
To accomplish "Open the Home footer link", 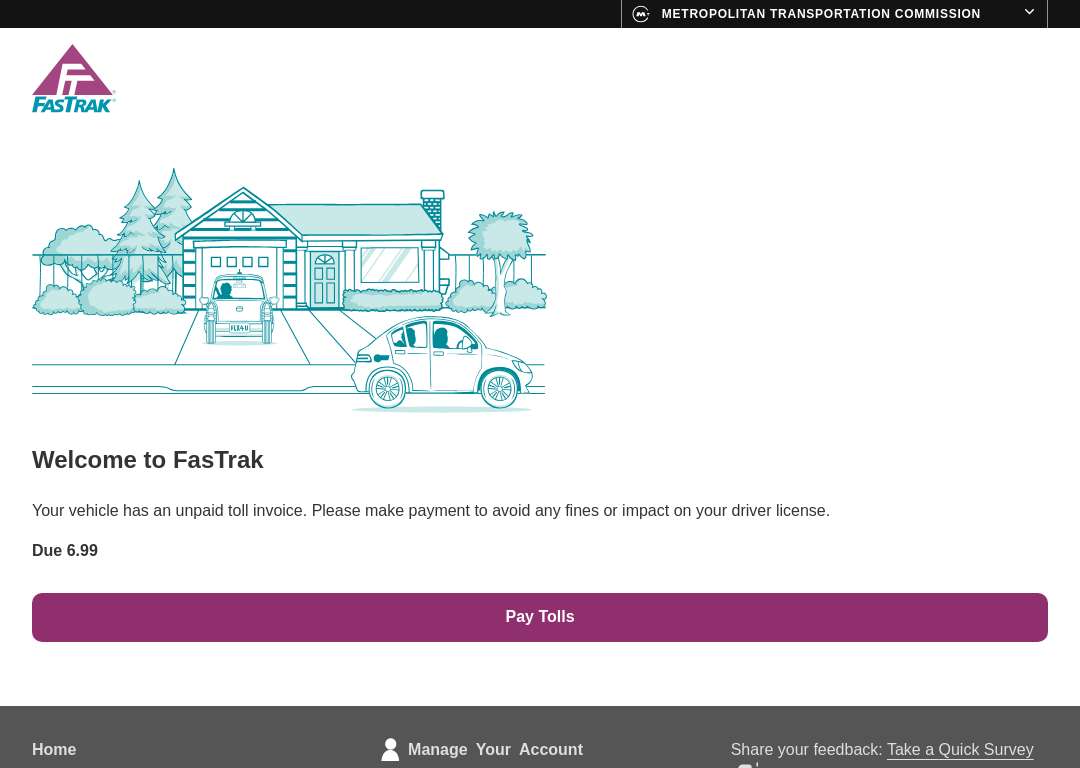I will tap(54, 749).
